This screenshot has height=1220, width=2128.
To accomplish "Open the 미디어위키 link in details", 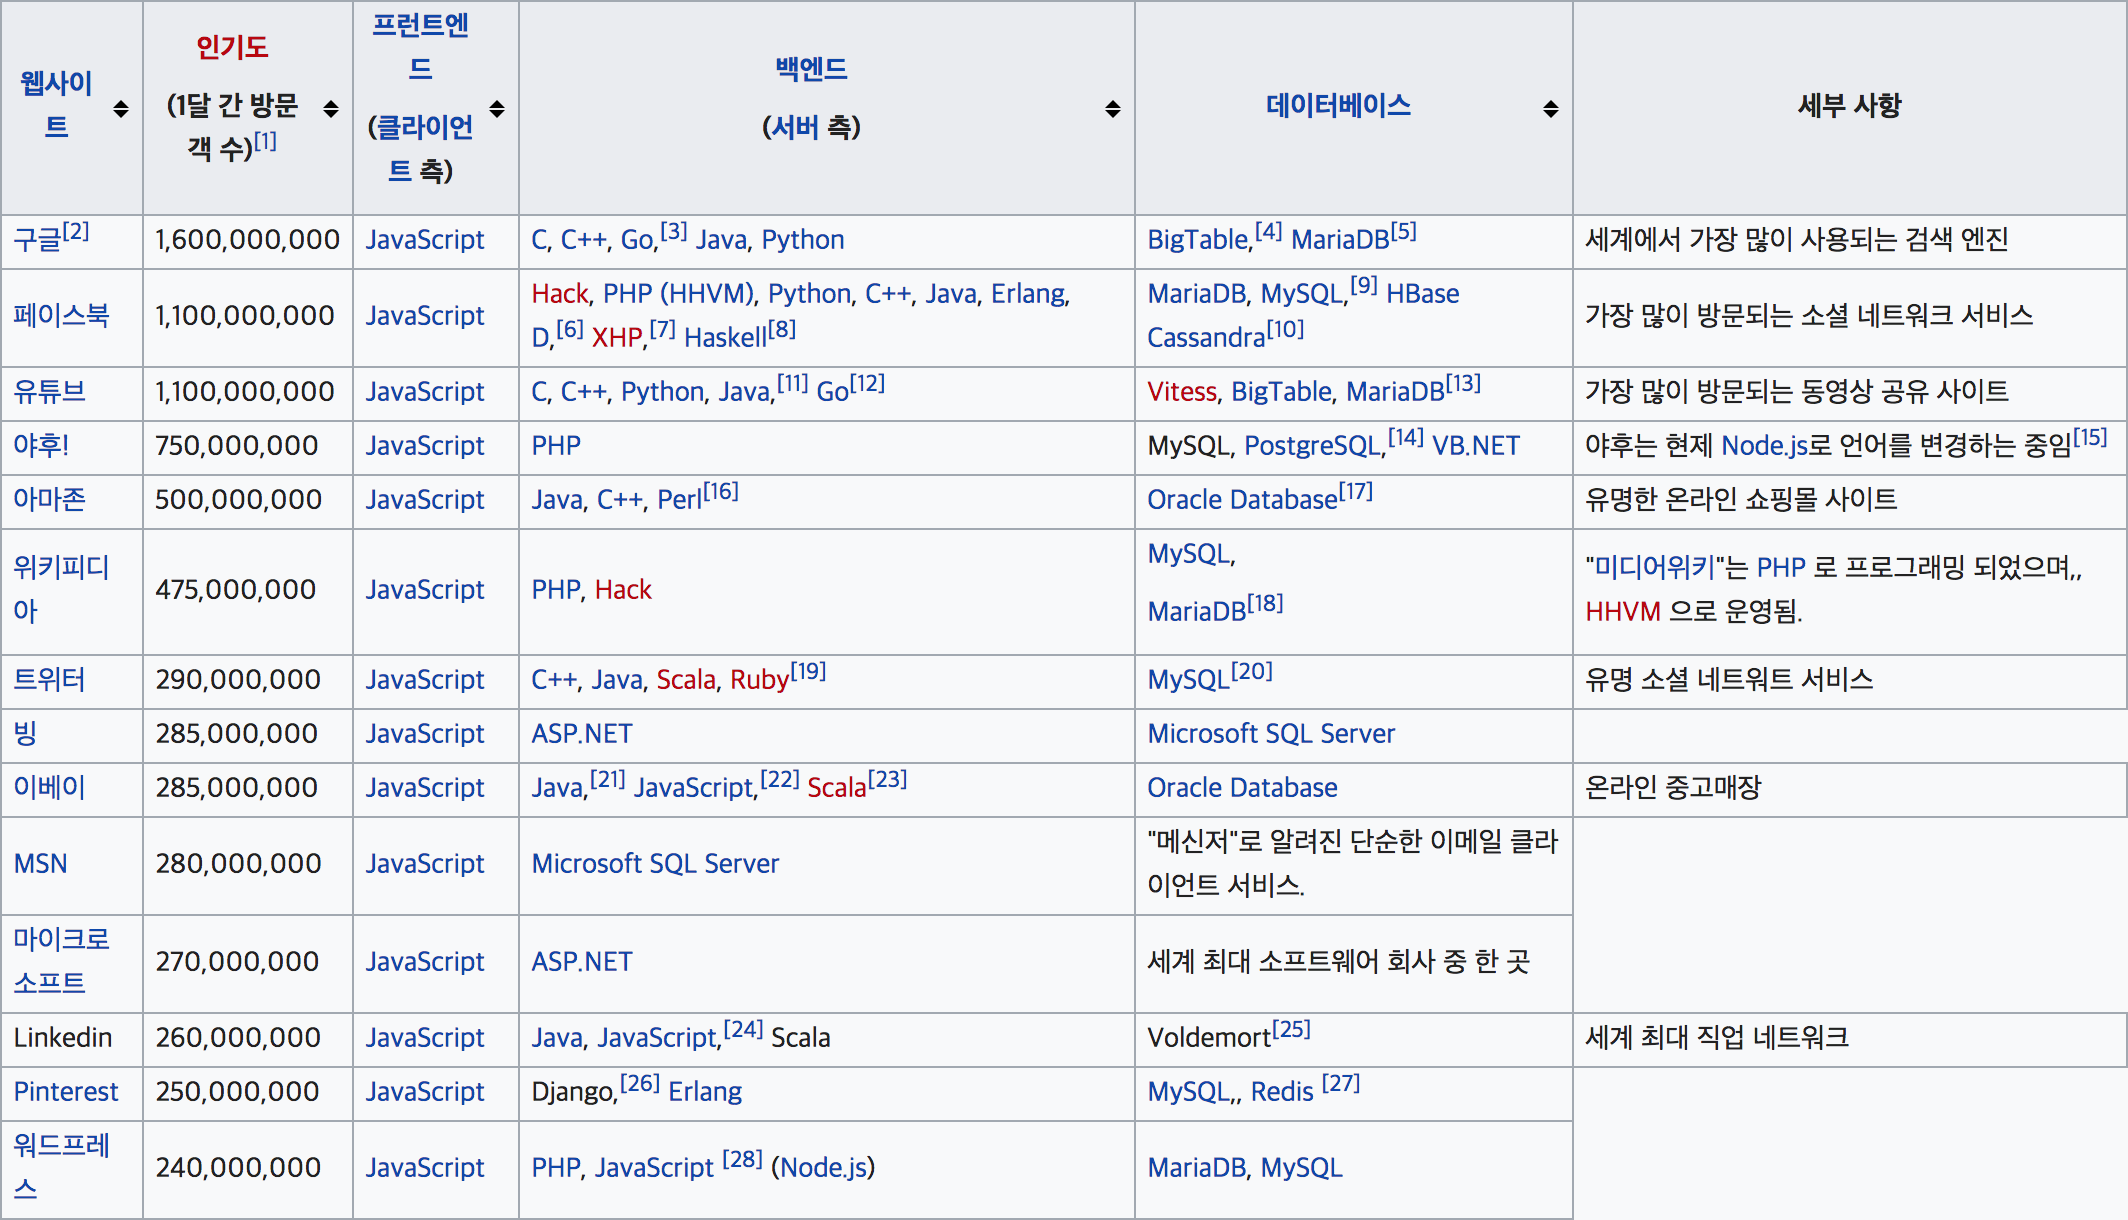I will [x=1654, y=568].
